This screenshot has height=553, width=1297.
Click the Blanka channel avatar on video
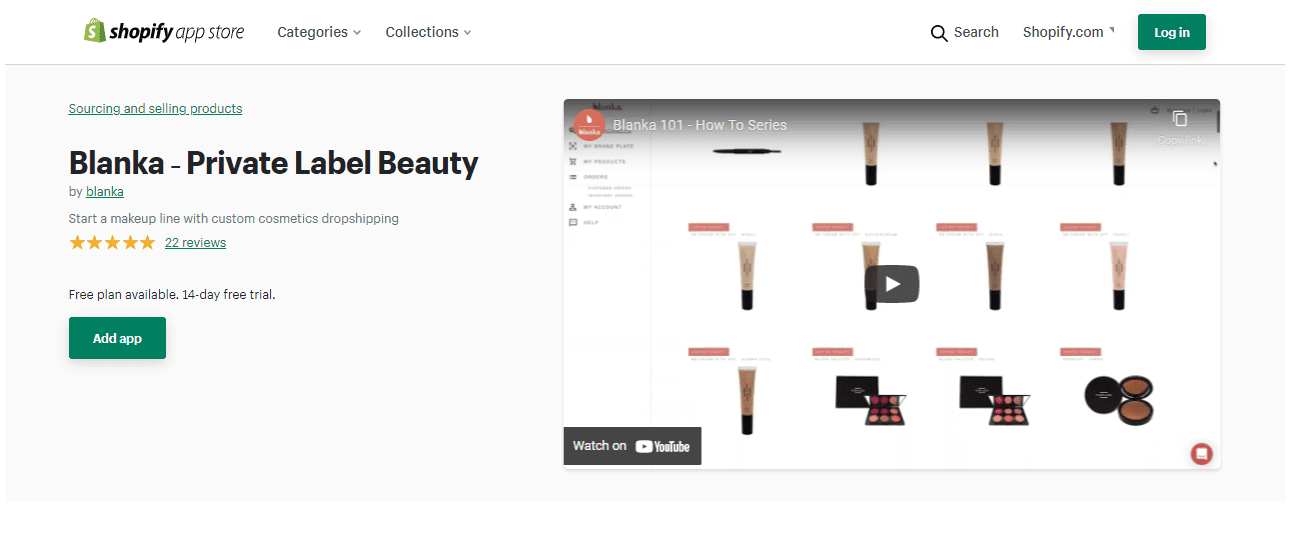(588, 126)
